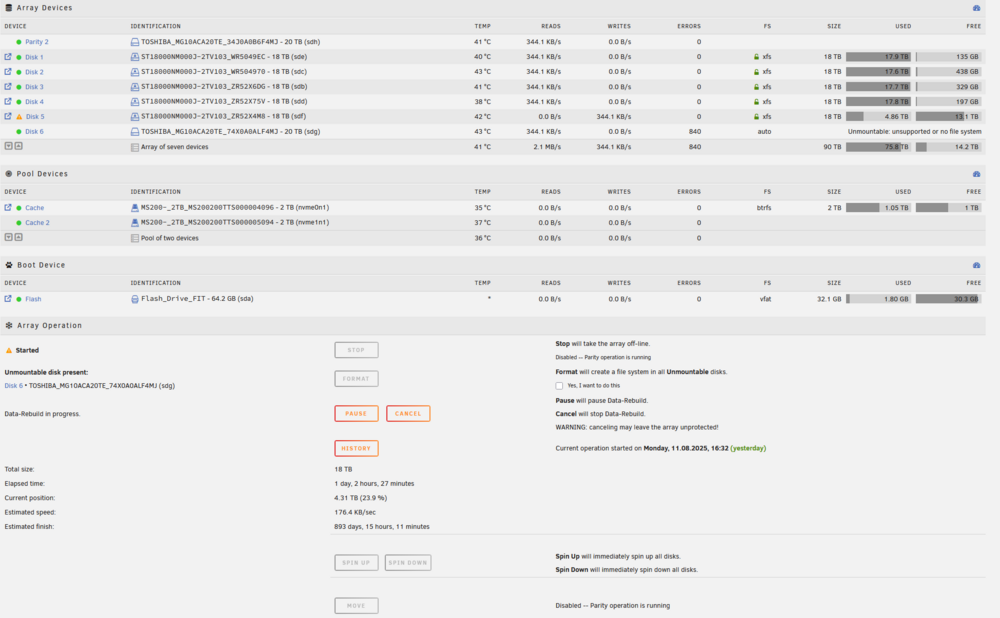This screenshot has width=1000, height=618.
Task: Open the Disk 1 device link
Action: 34,57
